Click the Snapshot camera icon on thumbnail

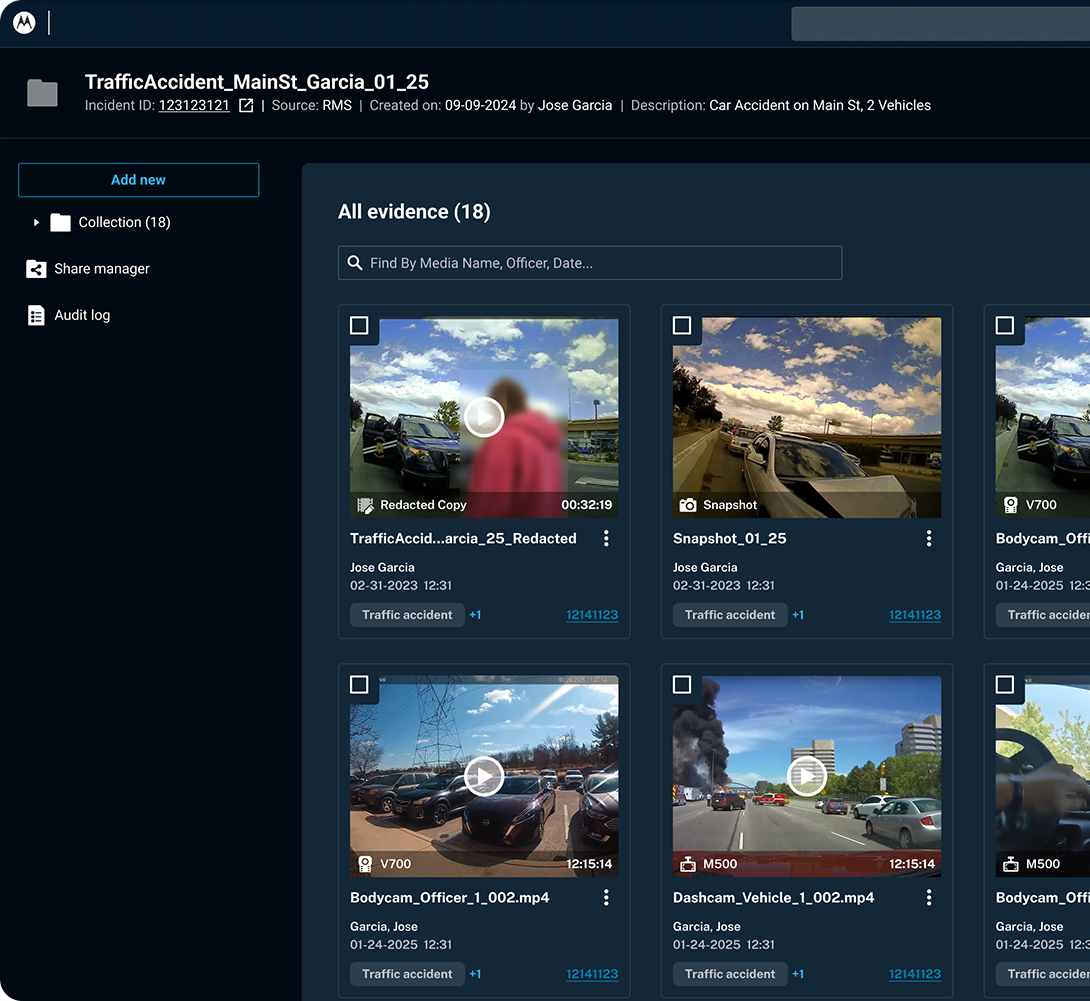[x=688, y=505]
